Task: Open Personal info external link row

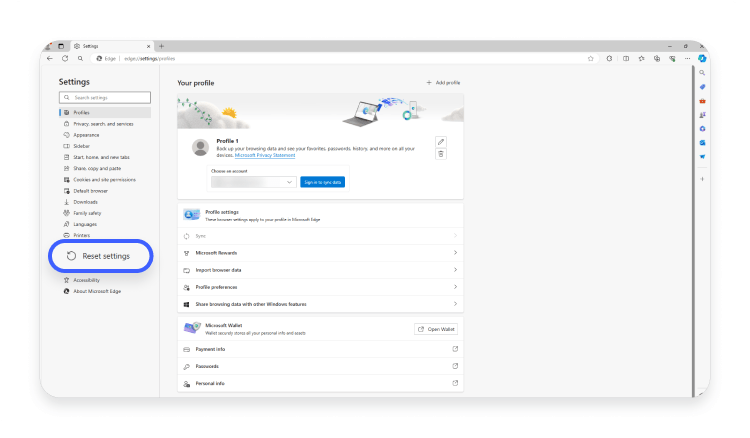Action: pyautogui.click(x=320, y=383)
